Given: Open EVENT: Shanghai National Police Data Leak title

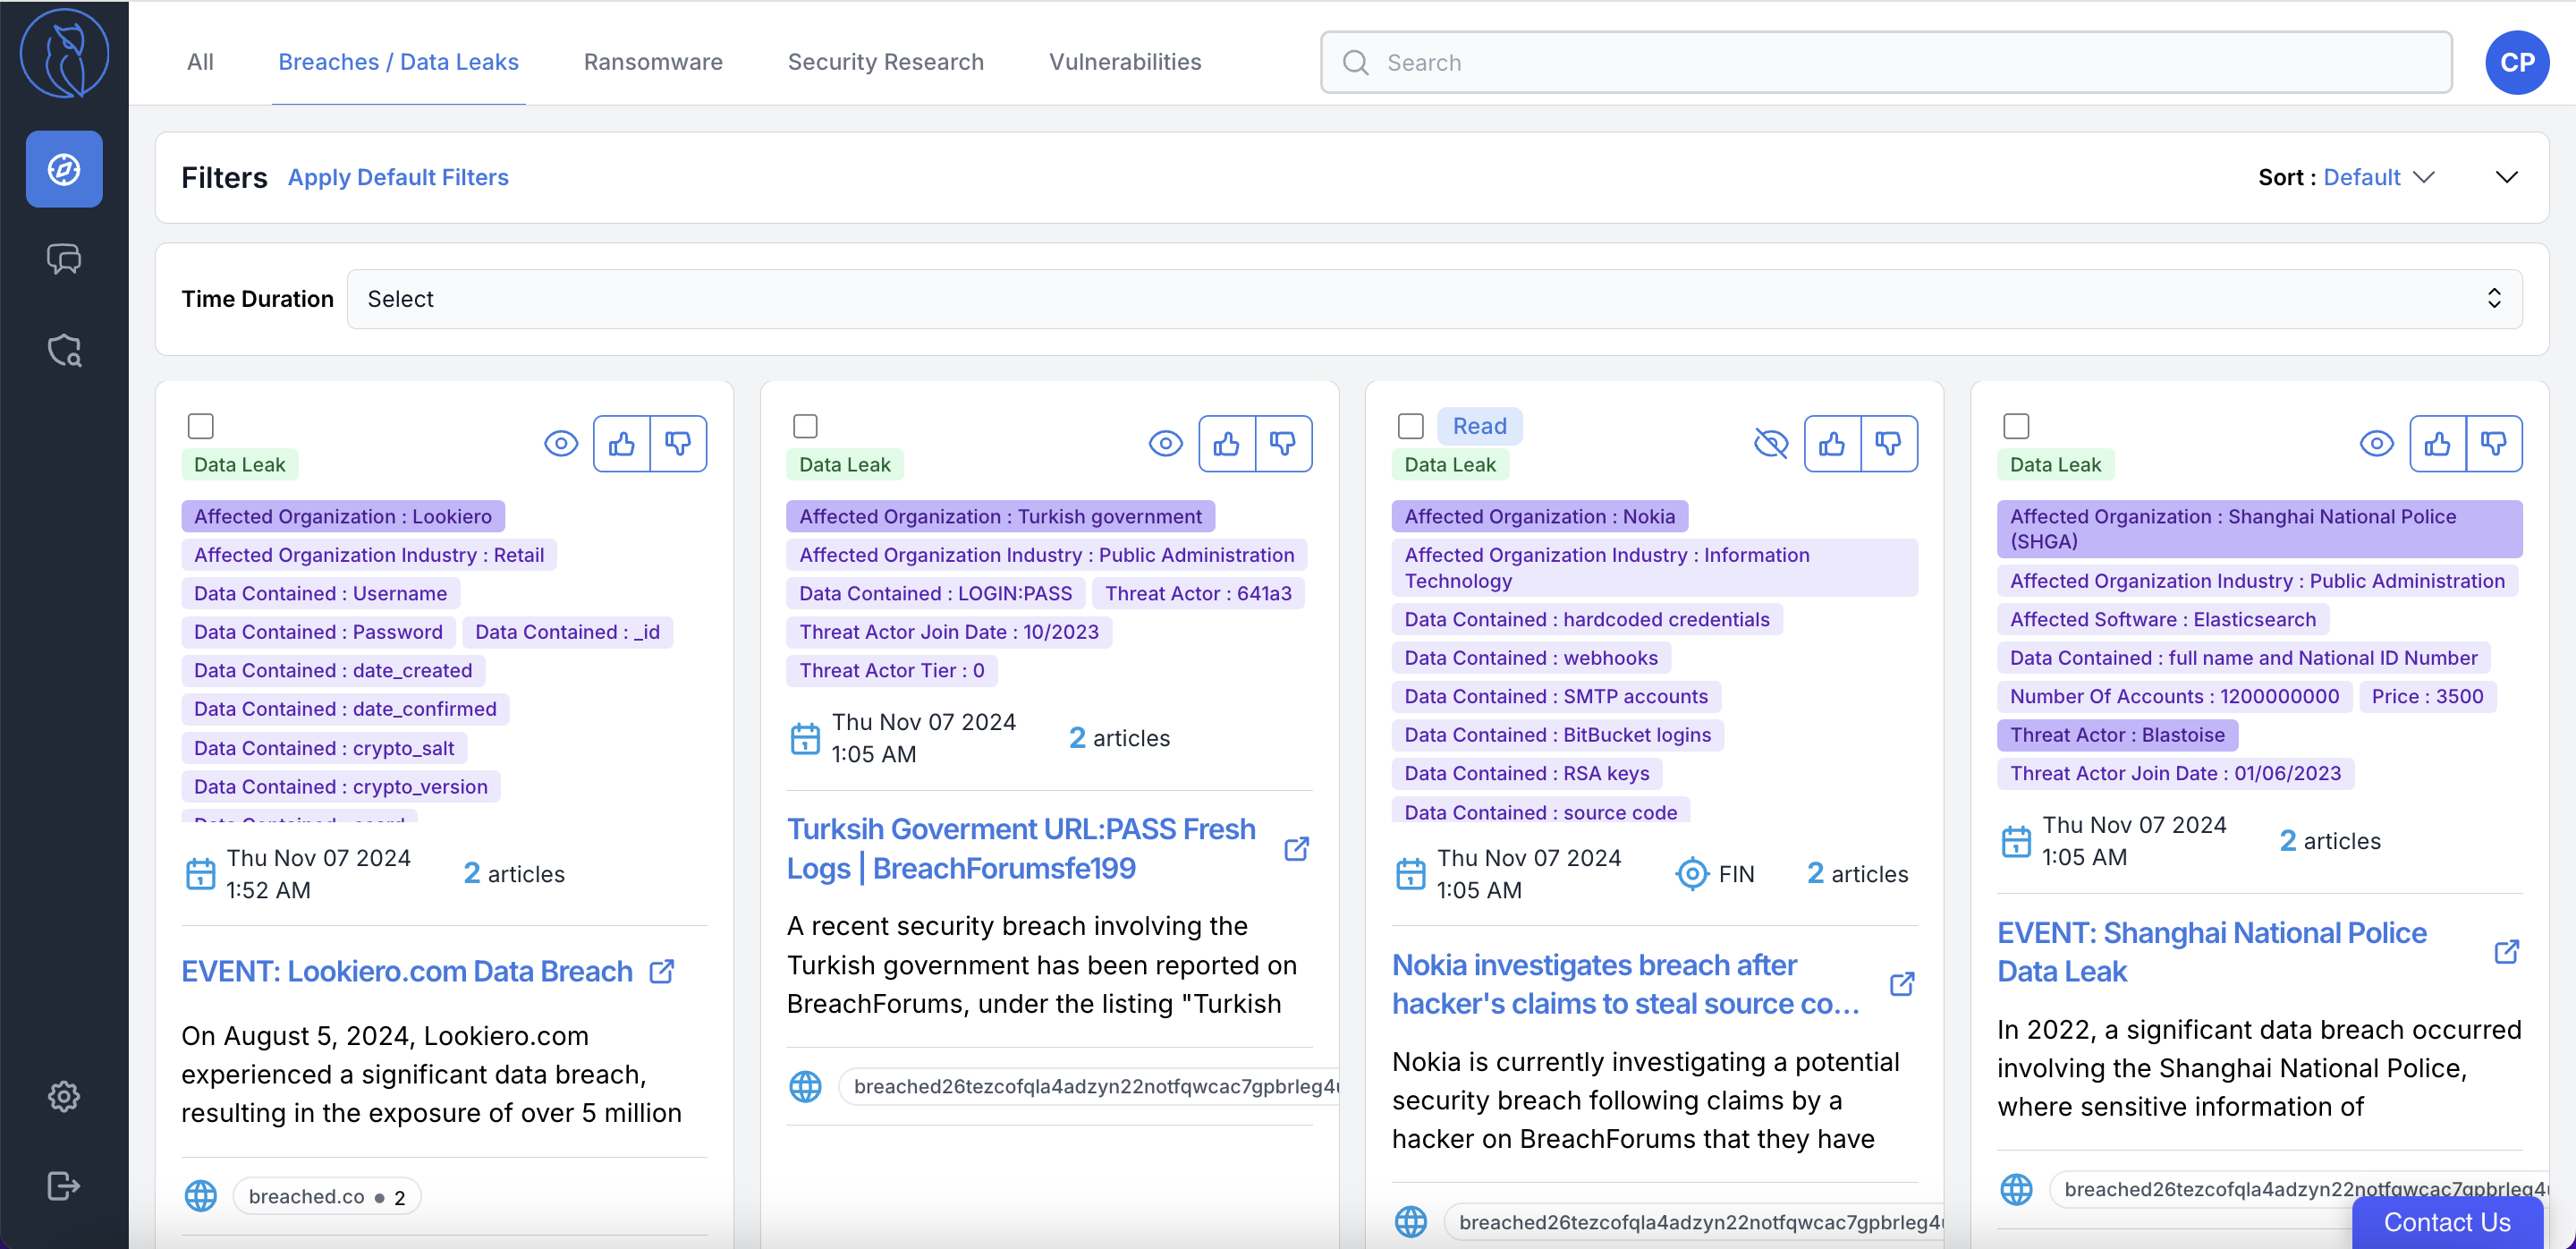Looking at the screenshot, I should (2212, 952).
